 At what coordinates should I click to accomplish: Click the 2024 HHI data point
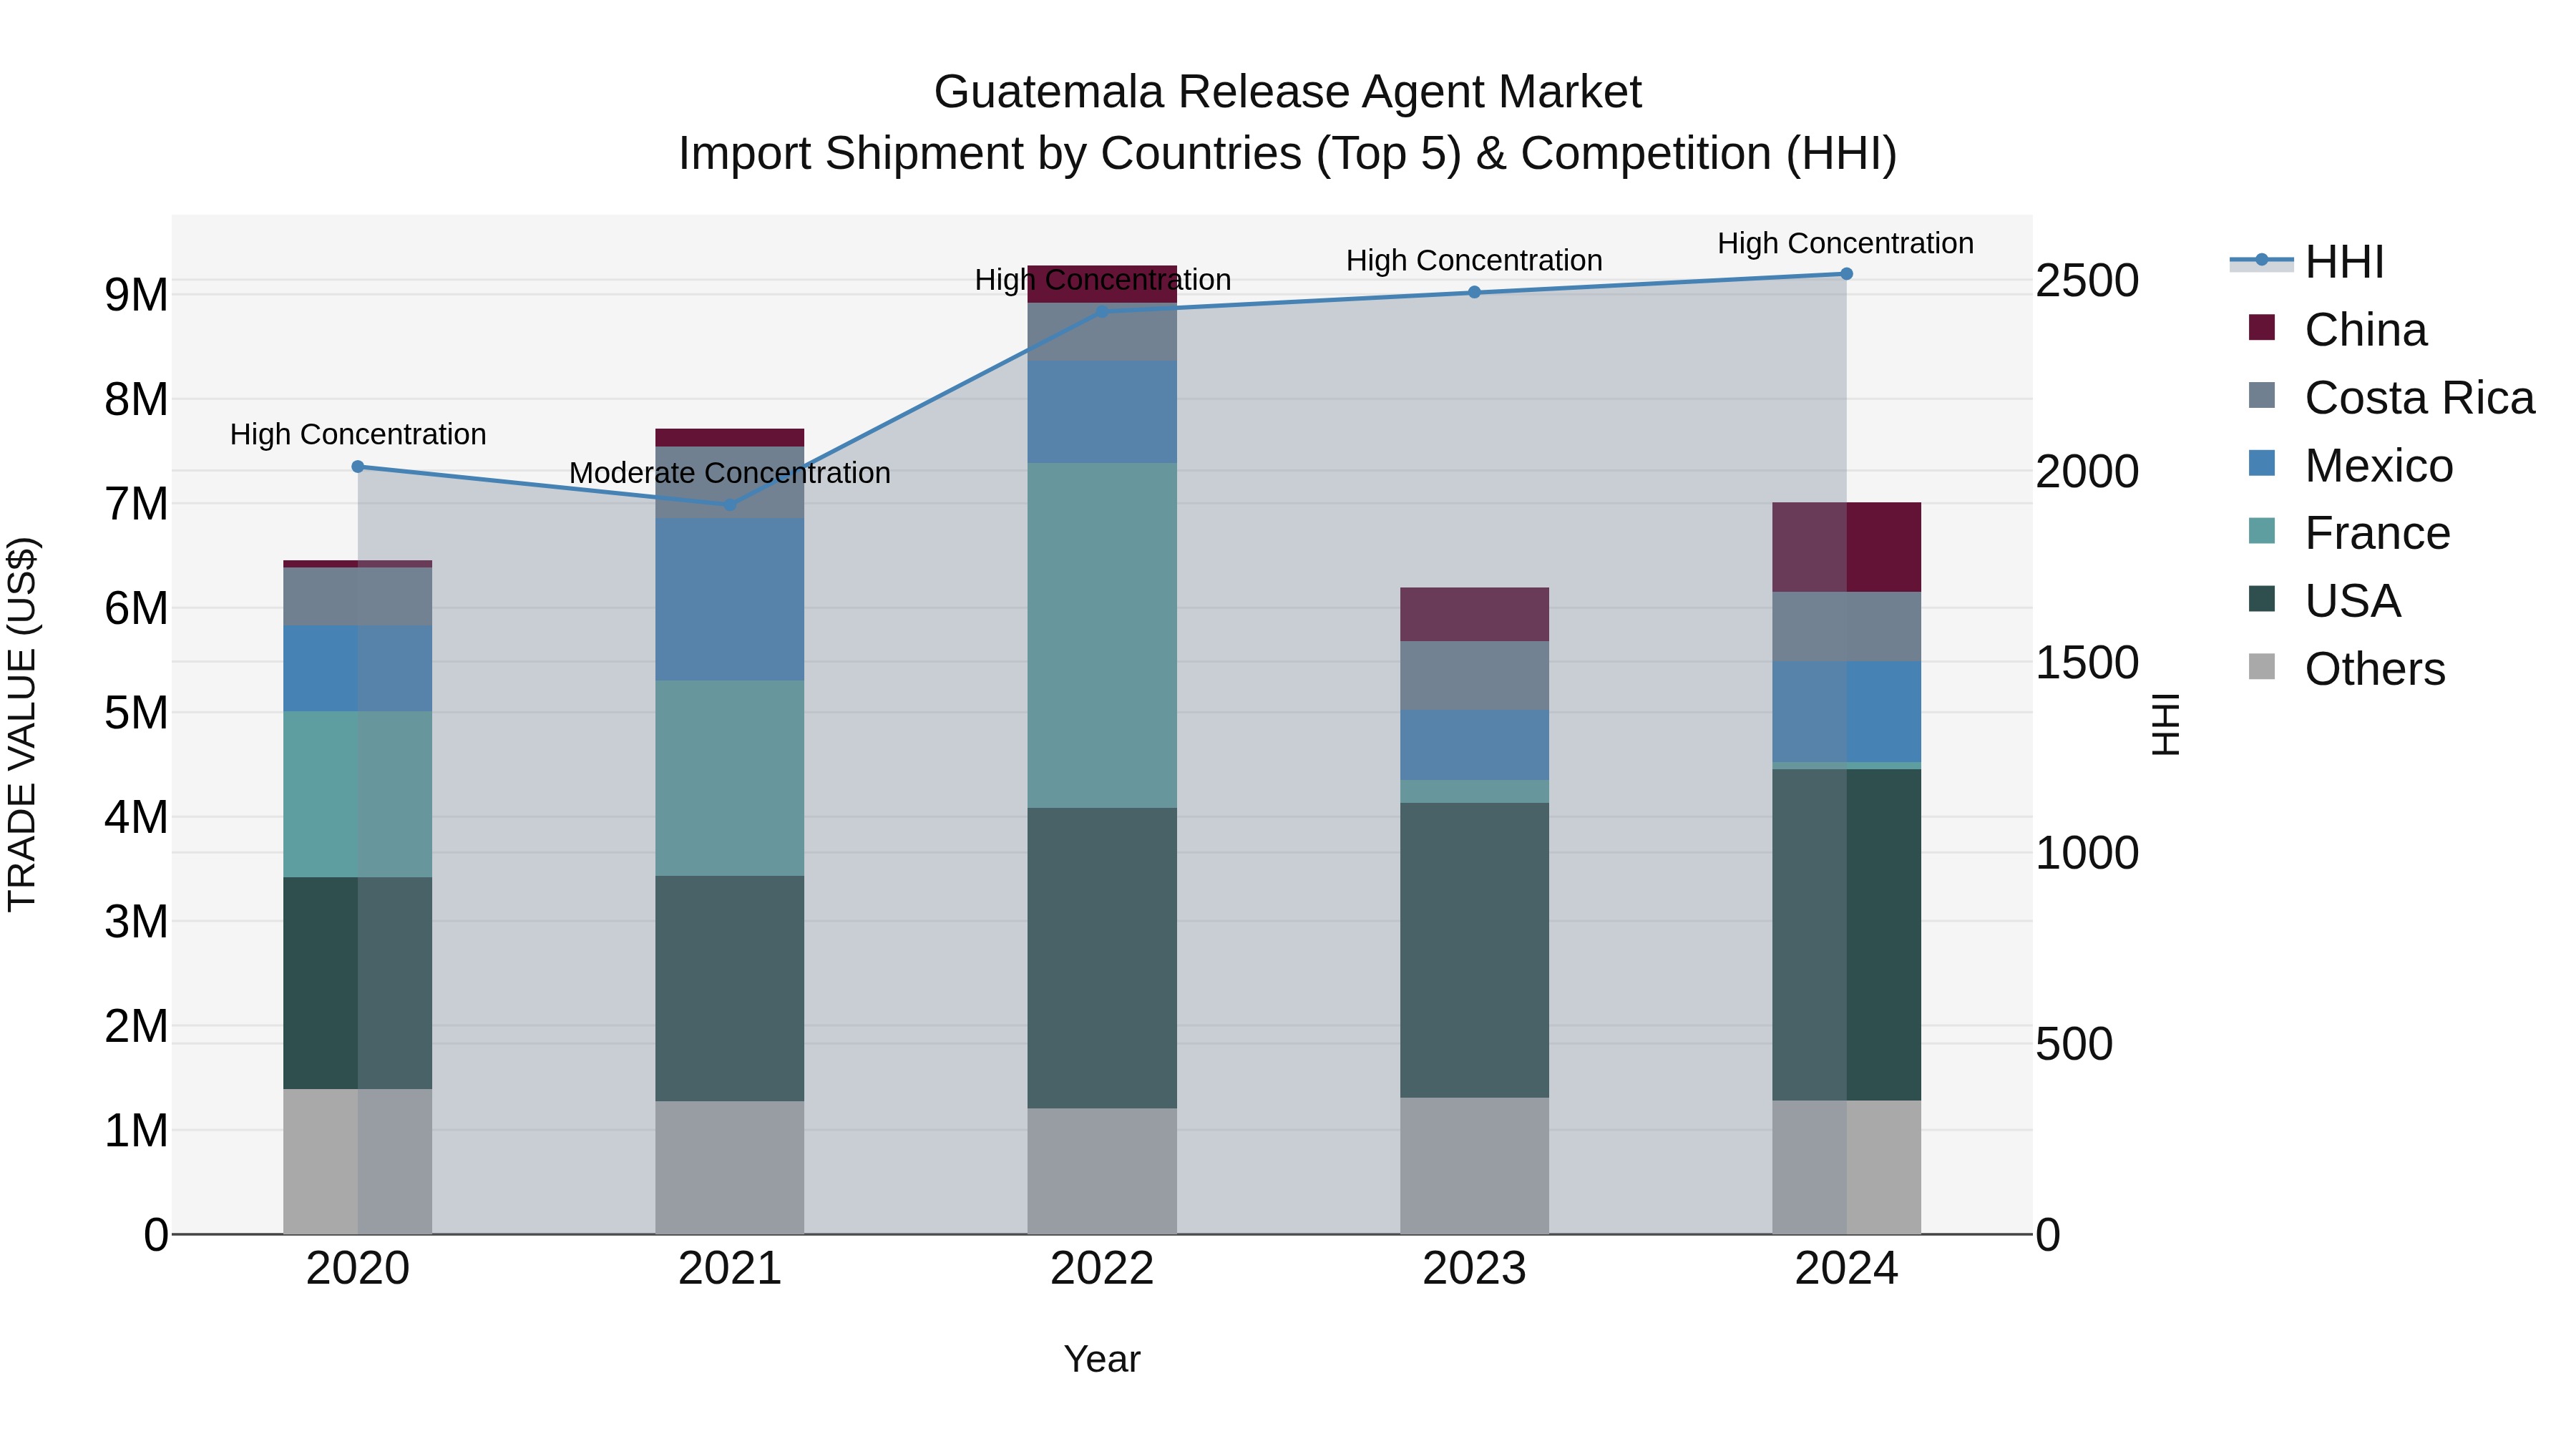(1846, 274)
